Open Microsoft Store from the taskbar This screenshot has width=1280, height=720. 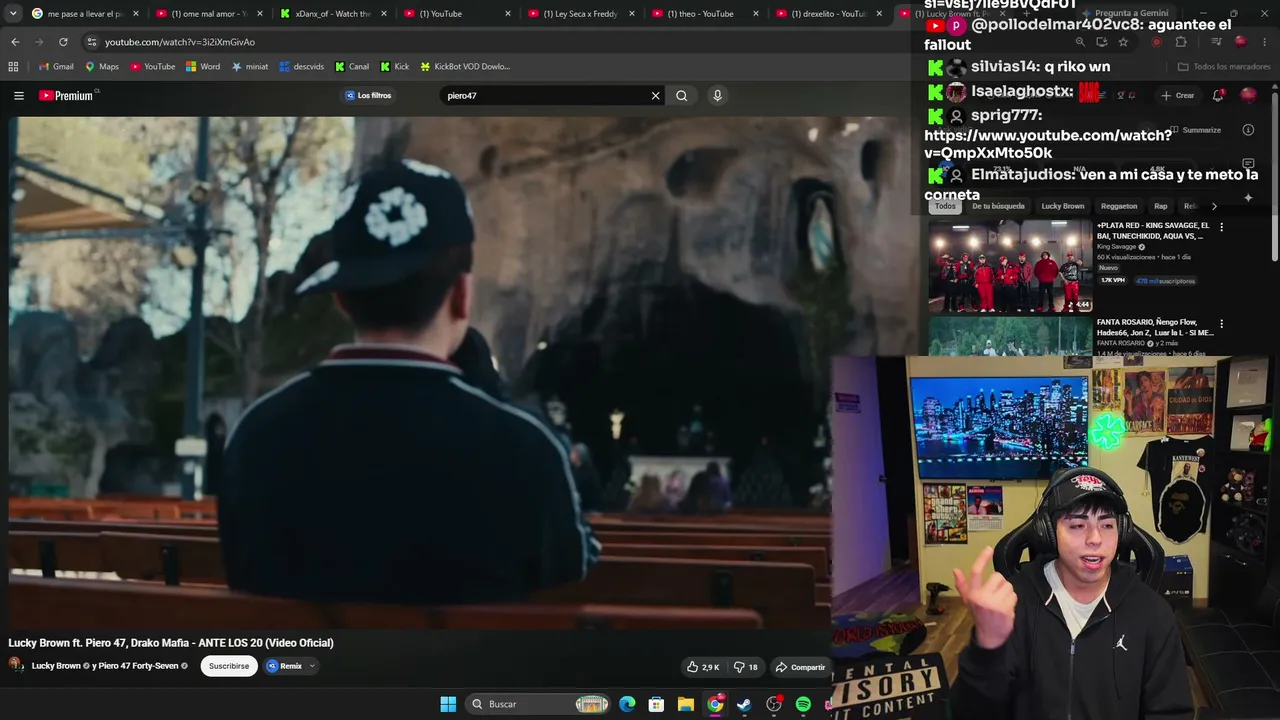tap(656, 704)
